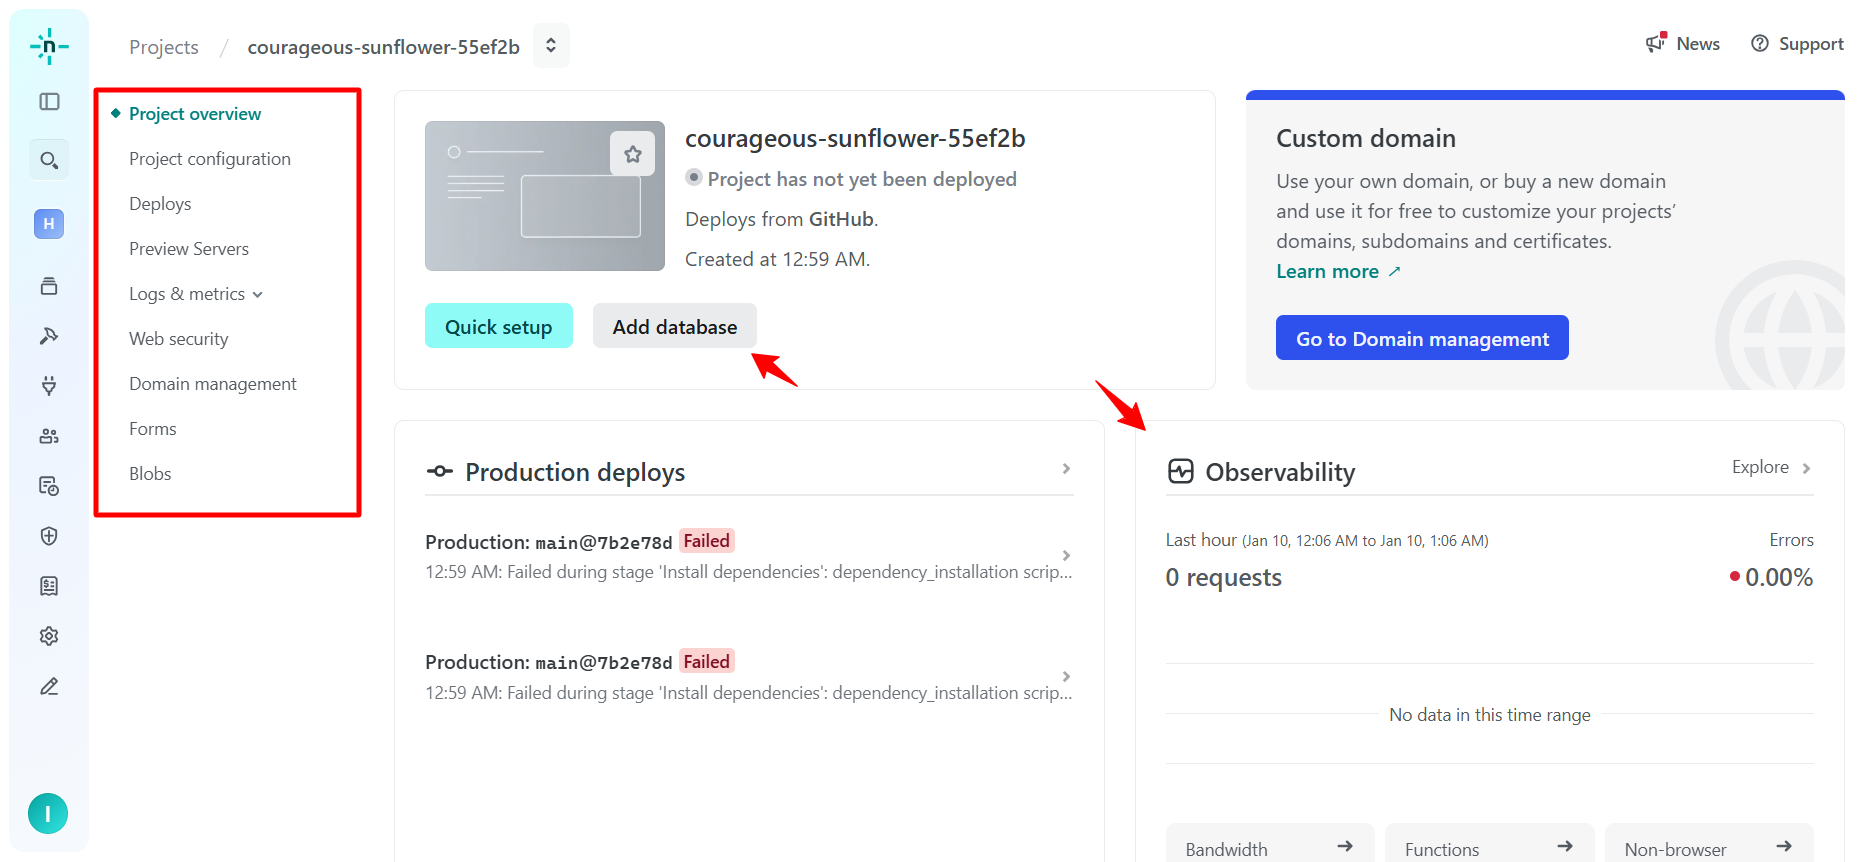
Task: Select Project overview menu item
Action: click(x=195, y=114)
